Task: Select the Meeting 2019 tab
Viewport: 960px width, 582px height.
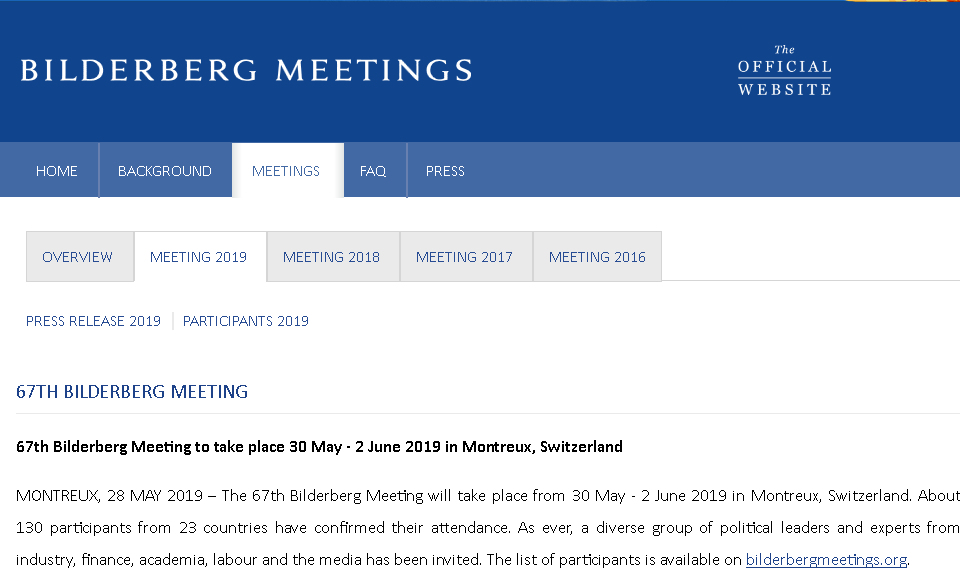Action: coord(198,257)
